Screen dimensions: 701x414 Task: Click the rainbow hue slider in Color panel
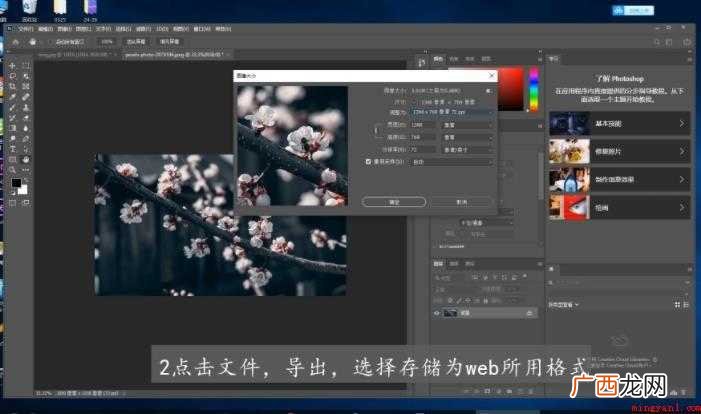[533, 89]
